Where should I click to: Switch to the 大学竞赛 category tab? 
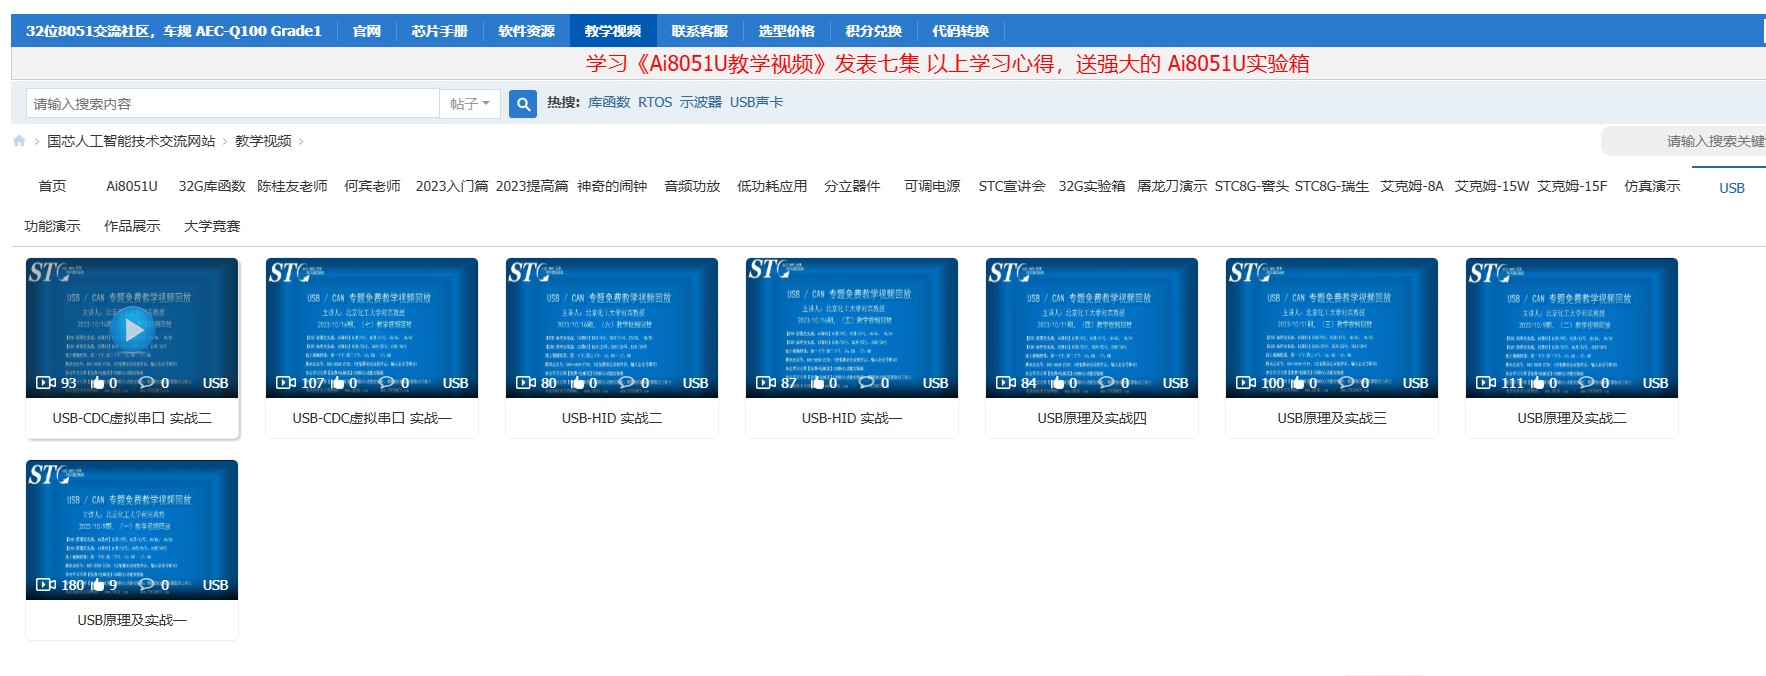(x=212, y=226)
